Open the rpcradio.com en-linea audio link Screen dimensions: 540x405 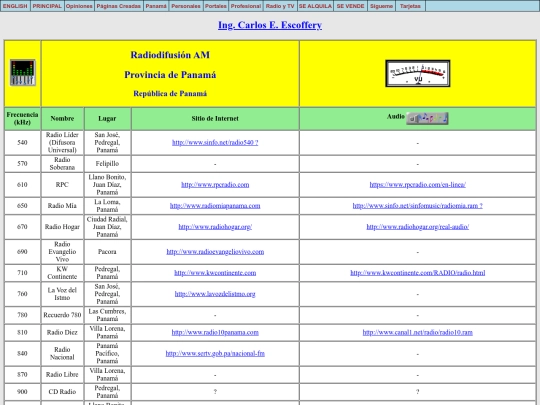pos(417,185)
